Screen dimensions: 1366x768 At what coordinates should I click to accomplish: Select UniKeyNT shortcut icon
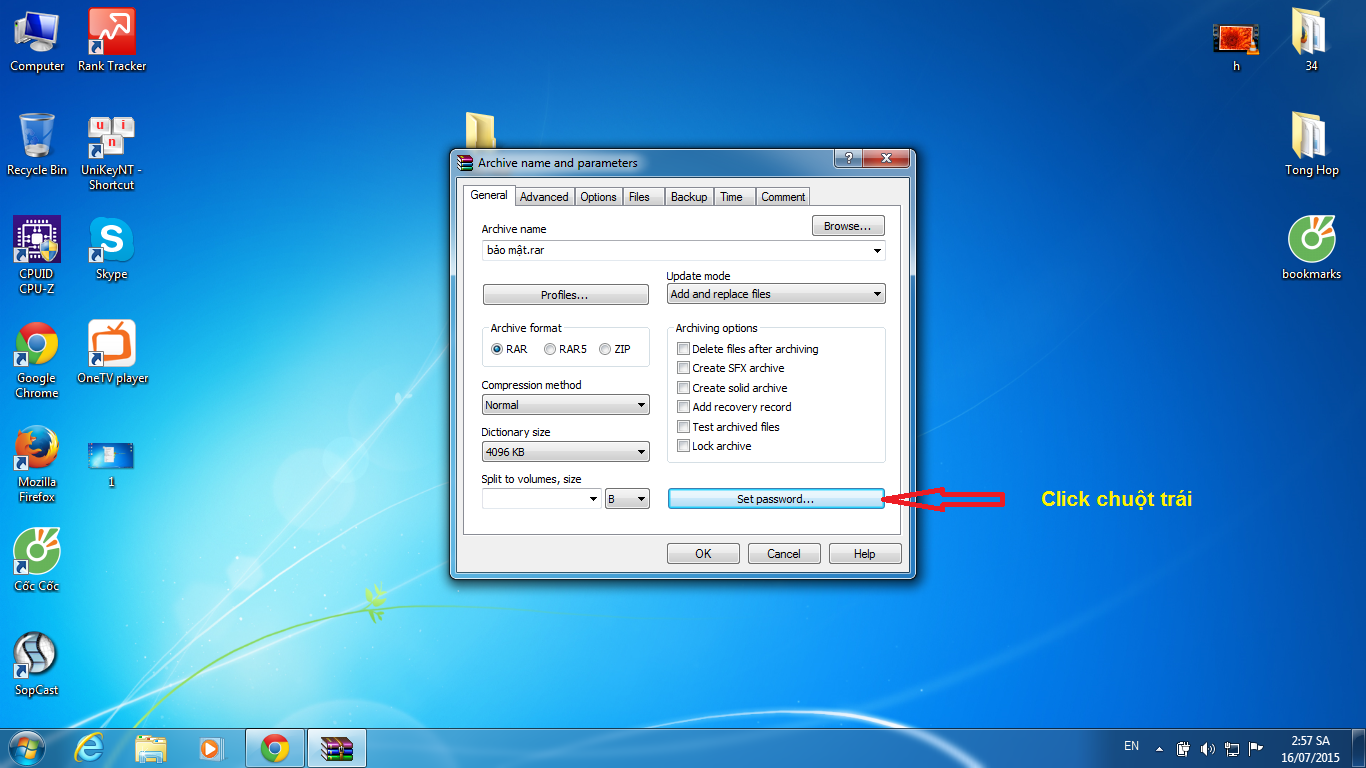point(111,152)
